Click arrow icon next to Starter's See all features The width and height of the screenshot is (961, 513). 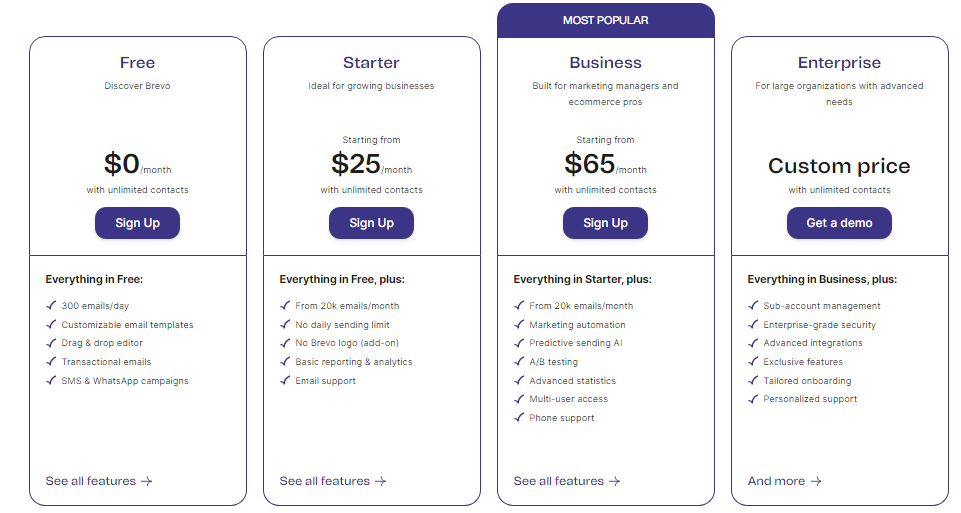point(381,482)
